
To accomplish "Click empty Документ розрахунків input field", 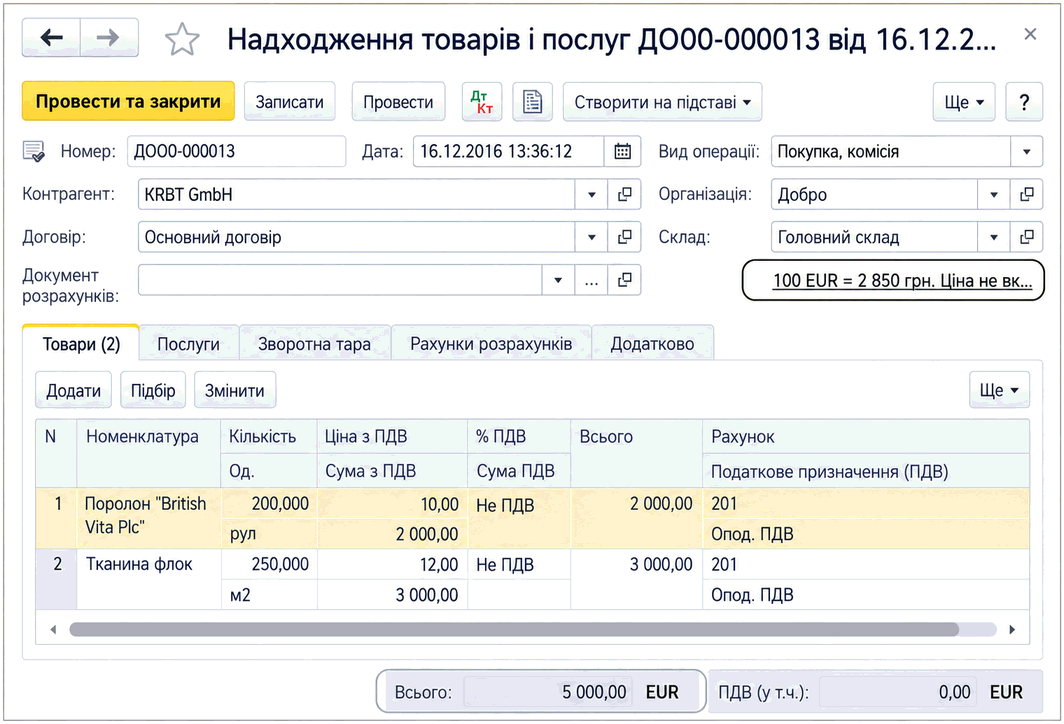I will (x=340, y=280).
